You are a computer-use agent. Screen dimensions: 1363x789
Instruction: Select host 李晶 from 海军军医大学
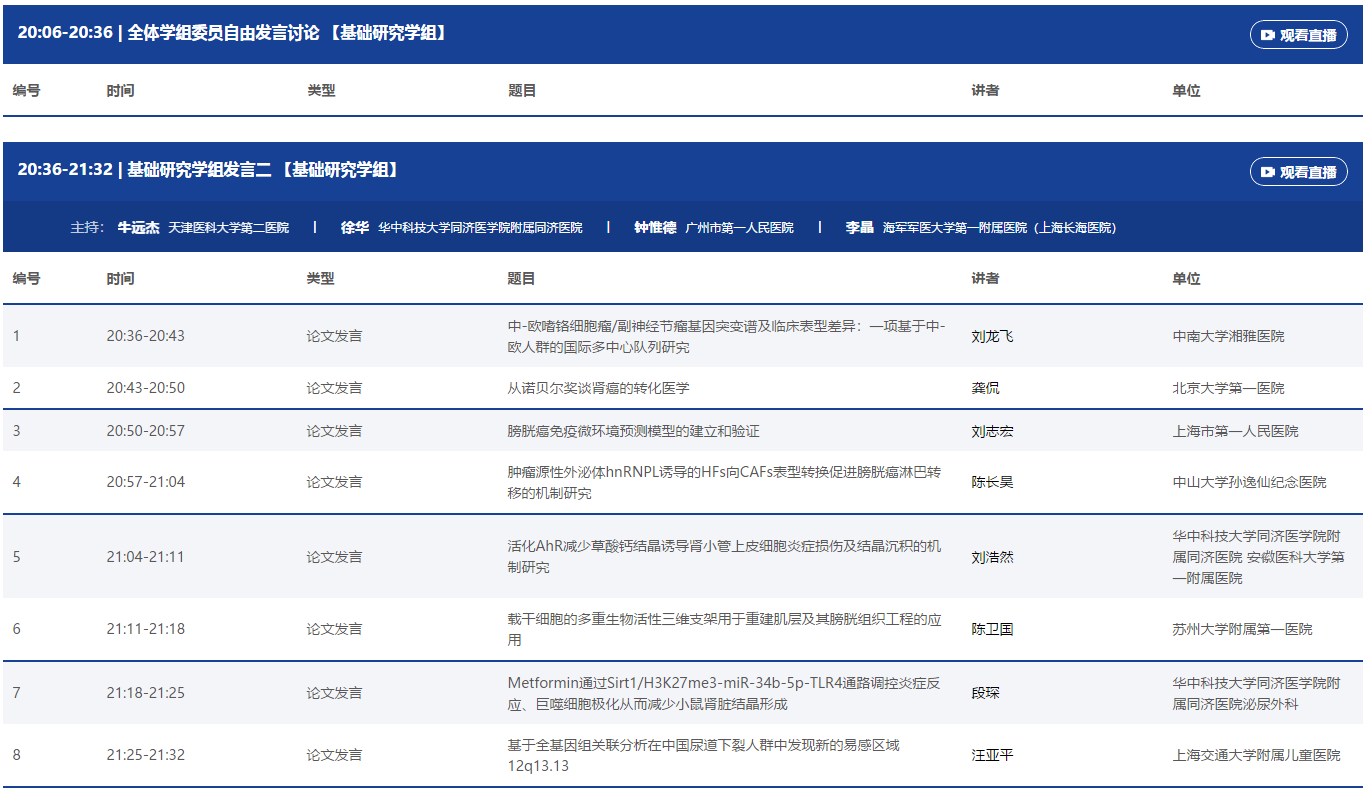(x=859, y=228)
